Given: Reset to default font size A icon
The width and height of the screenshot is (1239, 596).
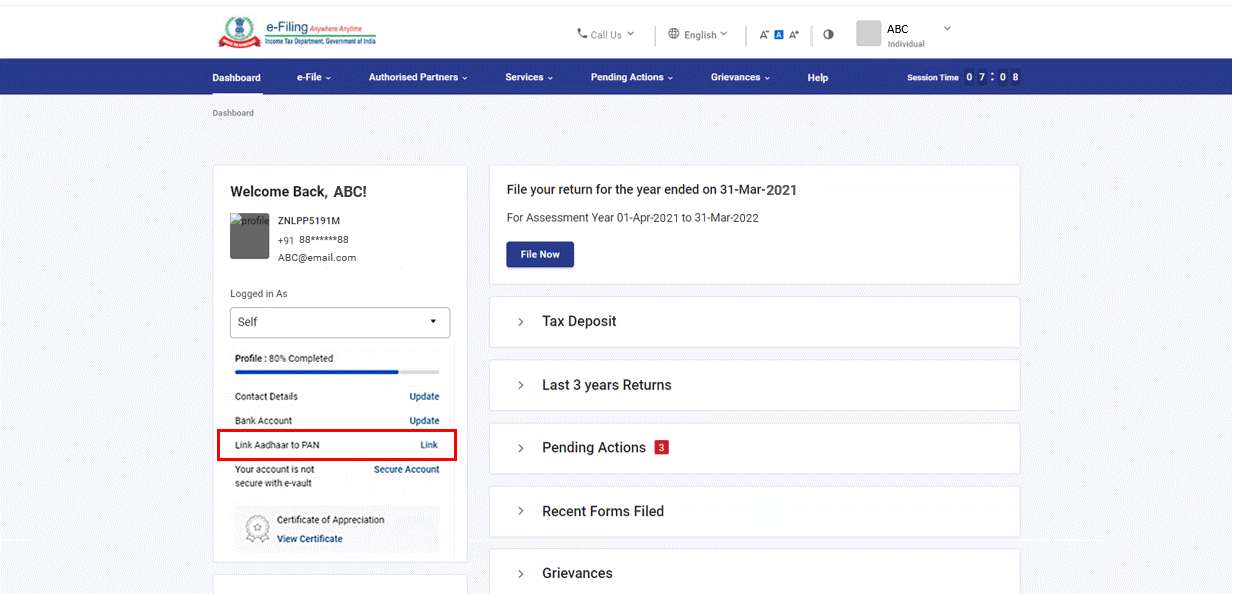Looking at the screenshot, I should (779, 35).
